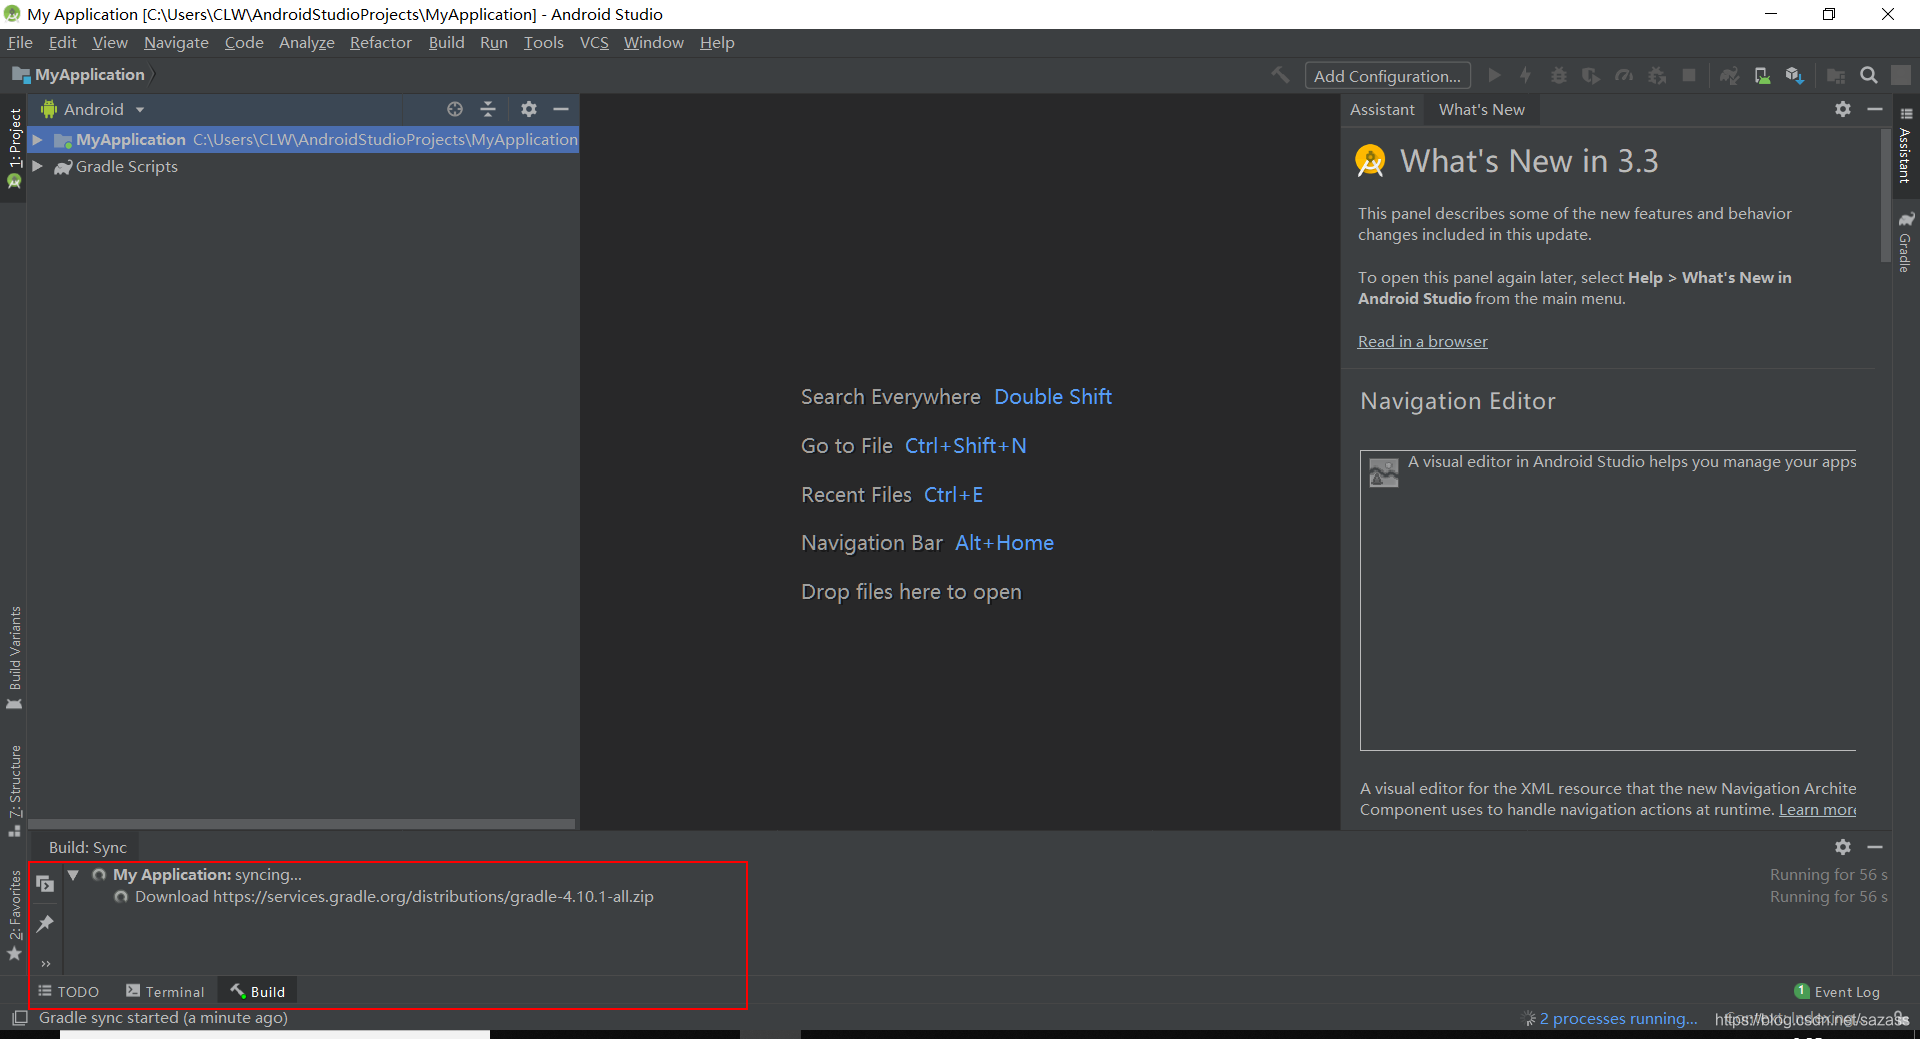Click the Add Configuration... button
The image size is (1920, 1039).
(1387, 76)
